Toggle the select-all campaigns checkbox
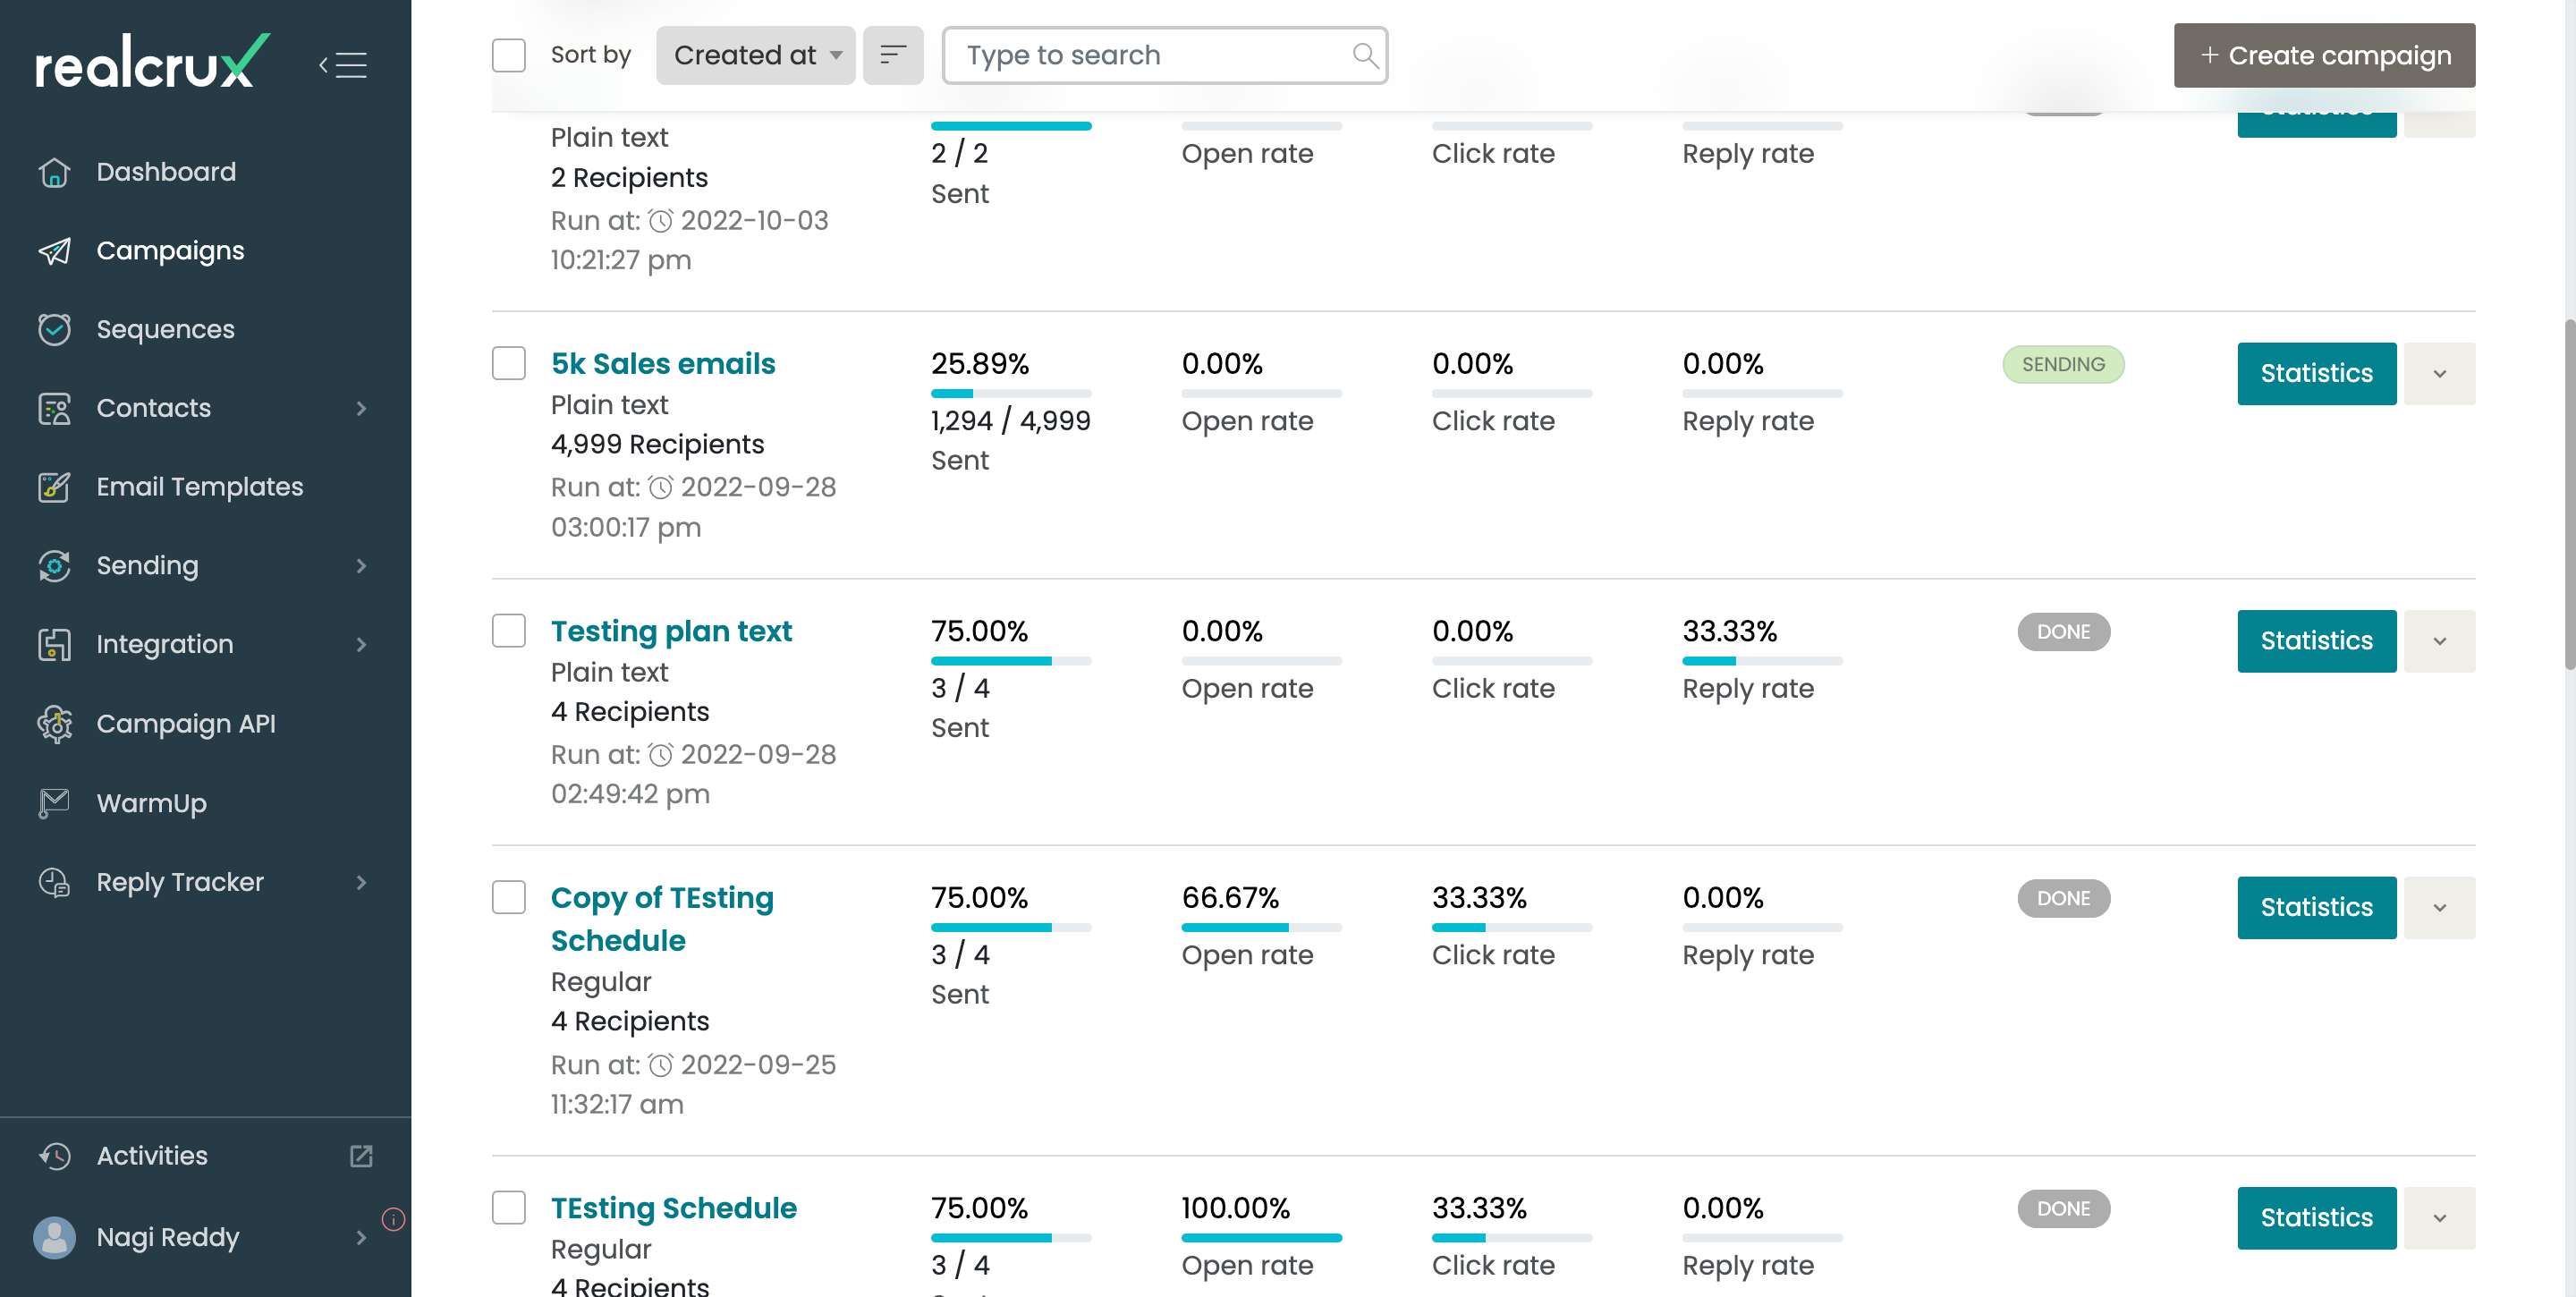This screenshot has width=2576, height=1297. pyautogui.click(x=509, y=55)
